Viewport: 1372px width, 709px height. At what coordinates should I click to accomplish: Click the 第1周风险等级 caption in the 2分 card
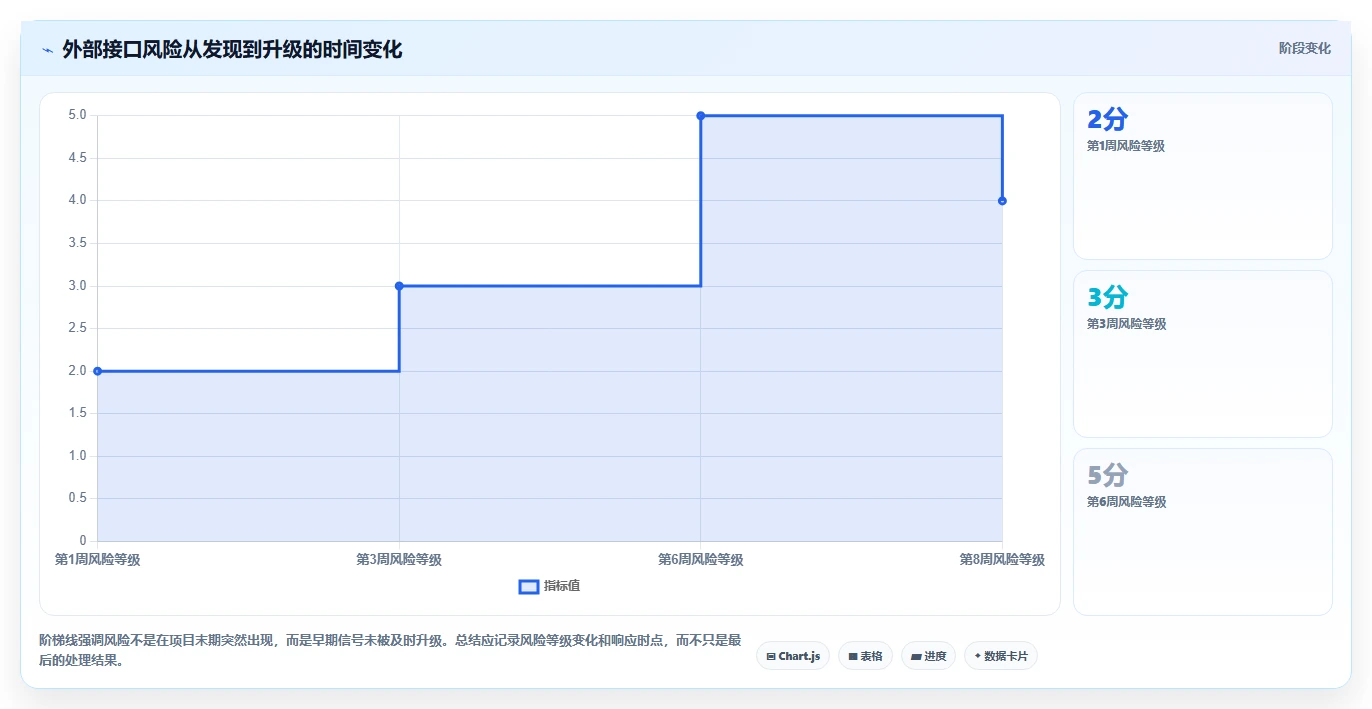coord(1126,146)
